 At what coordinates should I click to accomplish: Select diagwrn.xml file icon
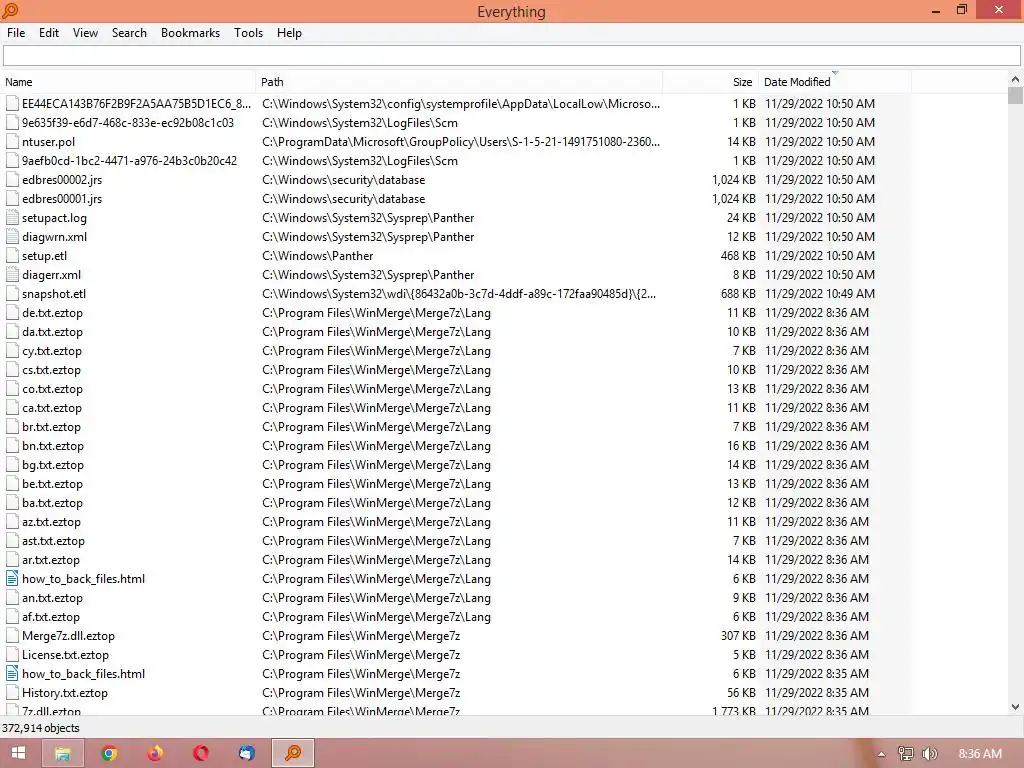coord(12,236)
